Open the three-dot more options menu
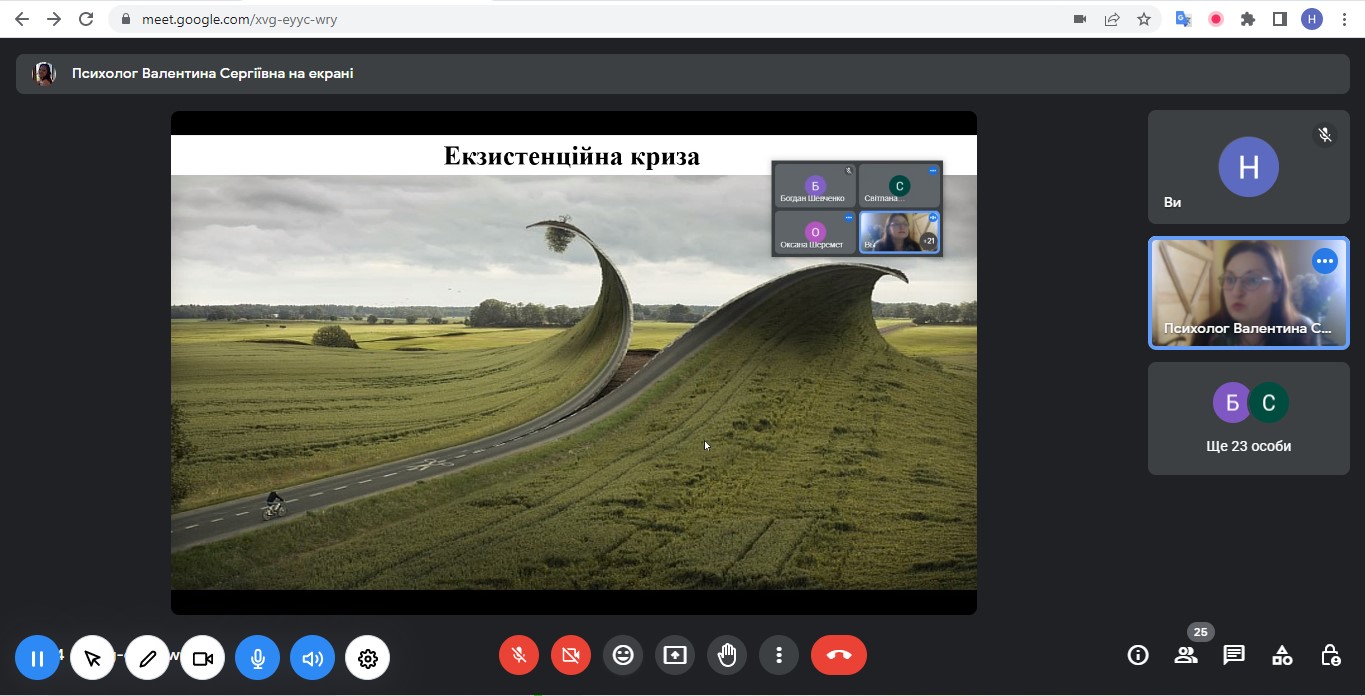1365x696 pixels. (x=779, y=655)
